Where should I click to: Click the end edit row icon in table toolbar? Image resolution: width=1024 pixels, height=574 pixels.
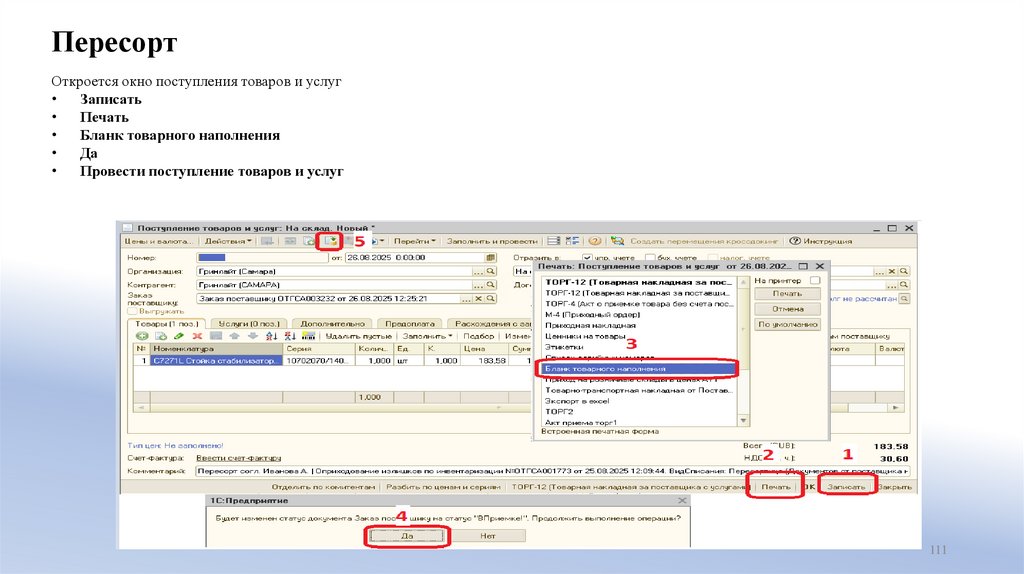pos(216,336)
